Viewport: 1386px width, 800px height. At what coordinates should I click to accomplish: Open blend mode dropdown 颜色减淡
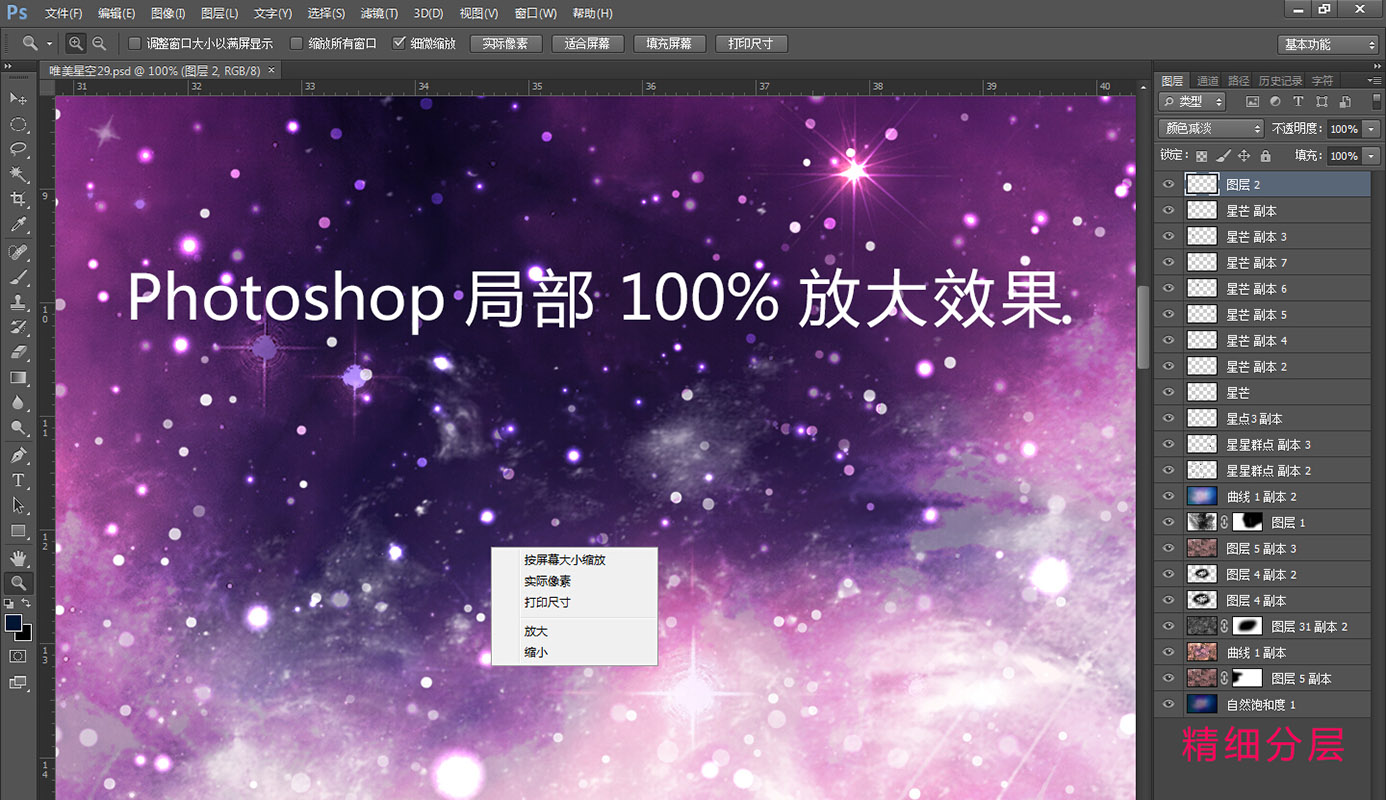(1211, 129)
